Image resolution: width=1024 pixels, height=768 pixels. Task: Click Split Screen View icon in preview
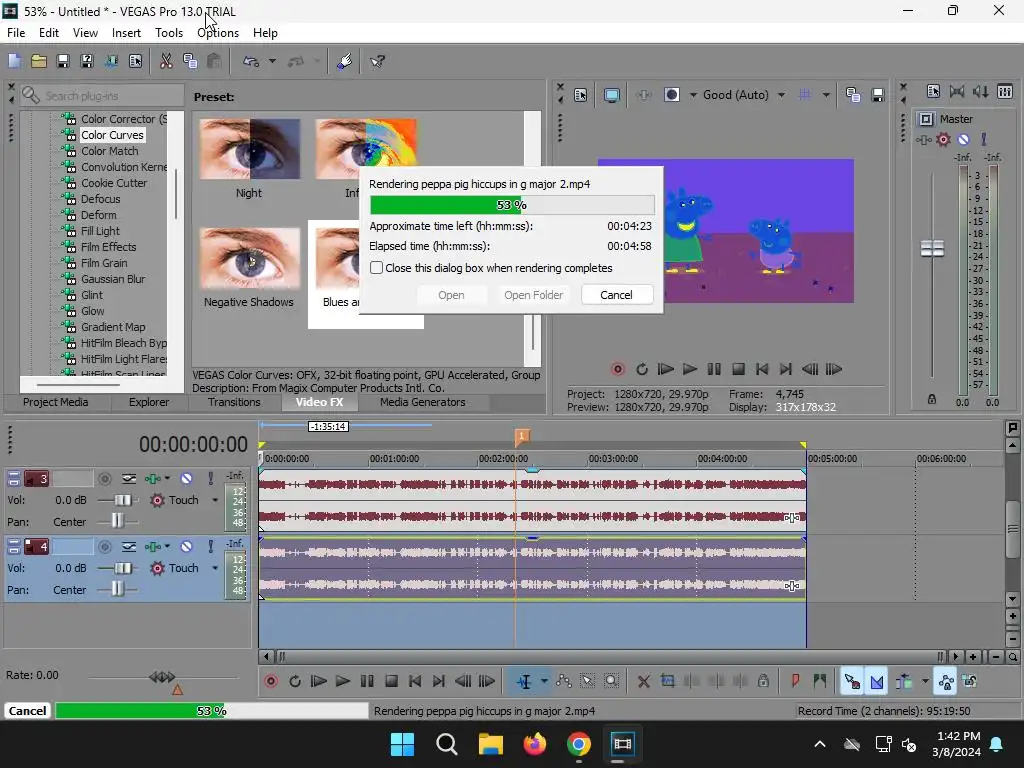pos(671,95)
